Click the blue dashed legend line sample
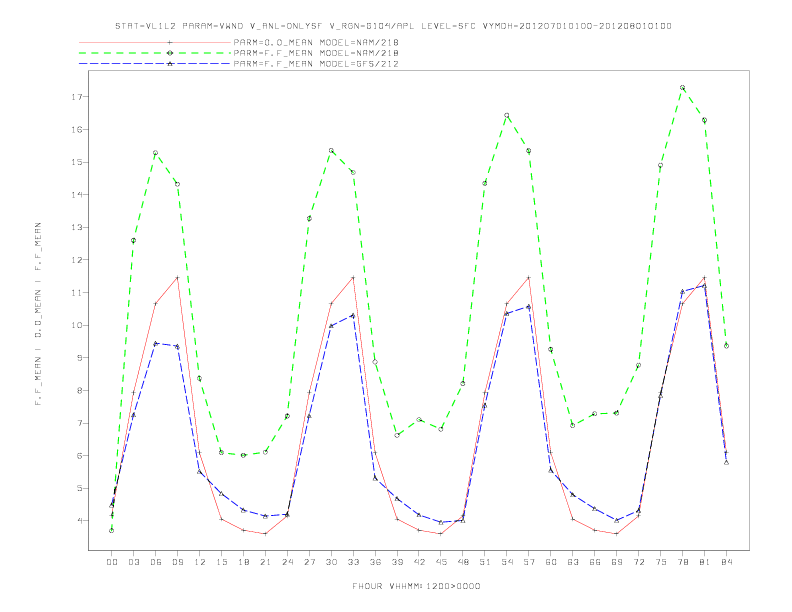Image resolution: width=792 pixels, height=612 pixels. pos(155,64)
